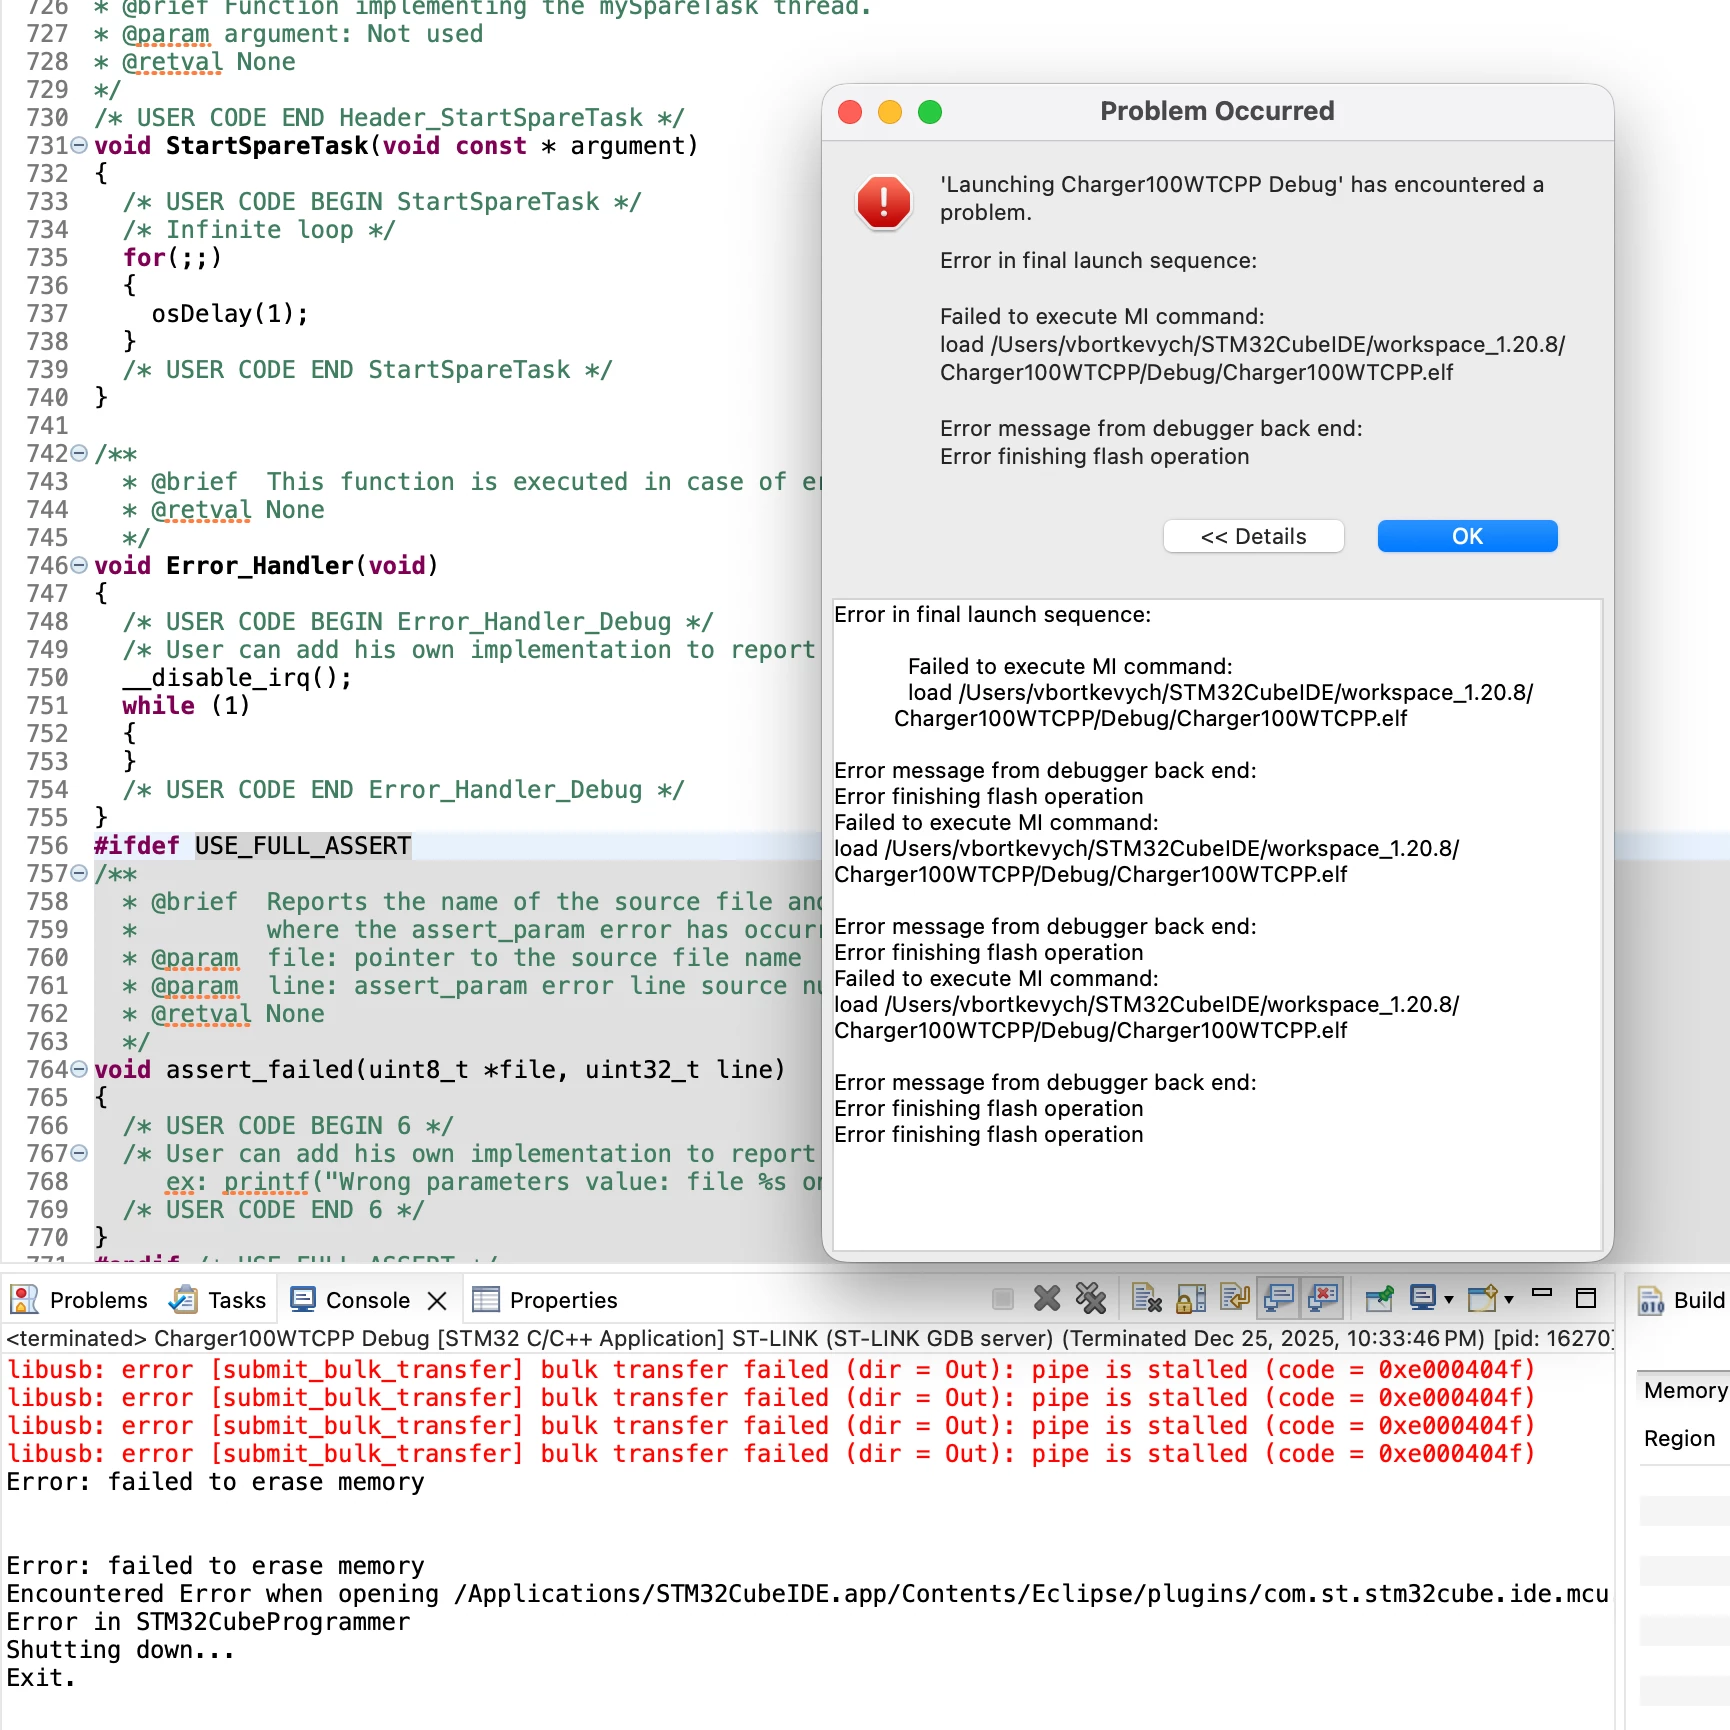Image resolution: width=1730 pixels, height=1730 pixels.
Task: Click the Display Selected Console icon
Action: [1423, 1299]
